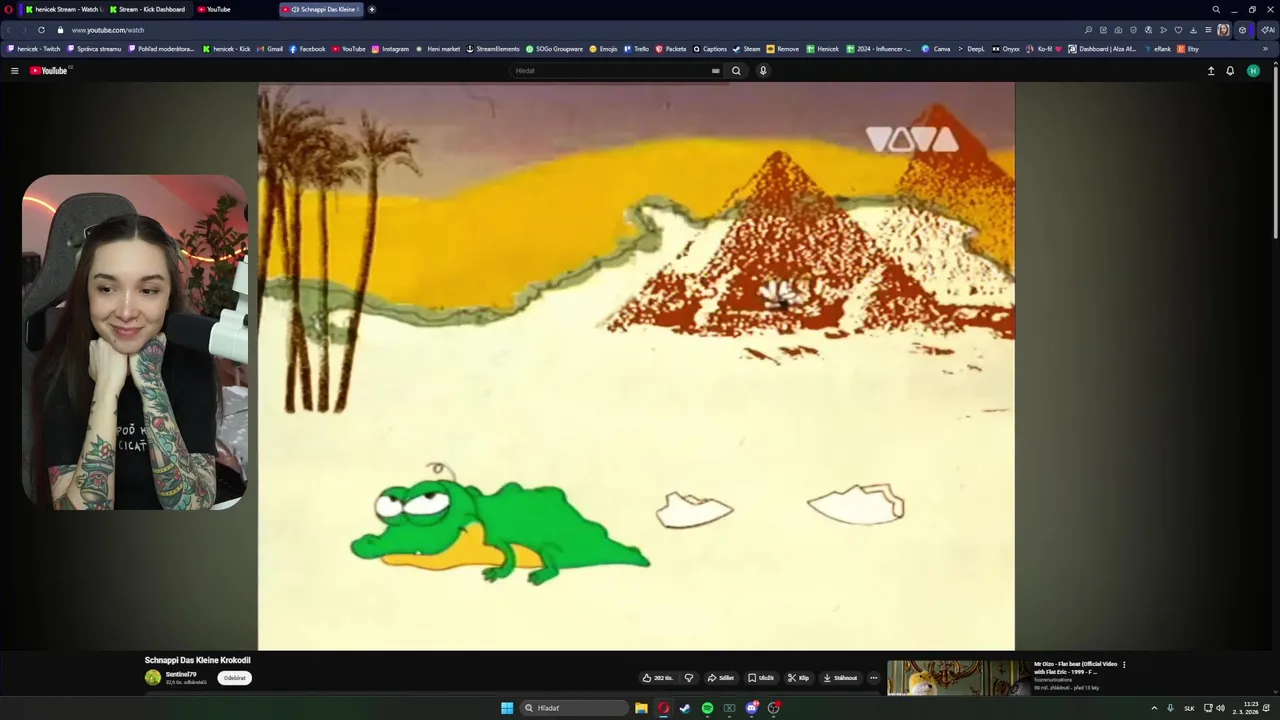Like the video with thumbs-up button
Viewport: 1280px width, 720px height.
[x=658, y=678]
